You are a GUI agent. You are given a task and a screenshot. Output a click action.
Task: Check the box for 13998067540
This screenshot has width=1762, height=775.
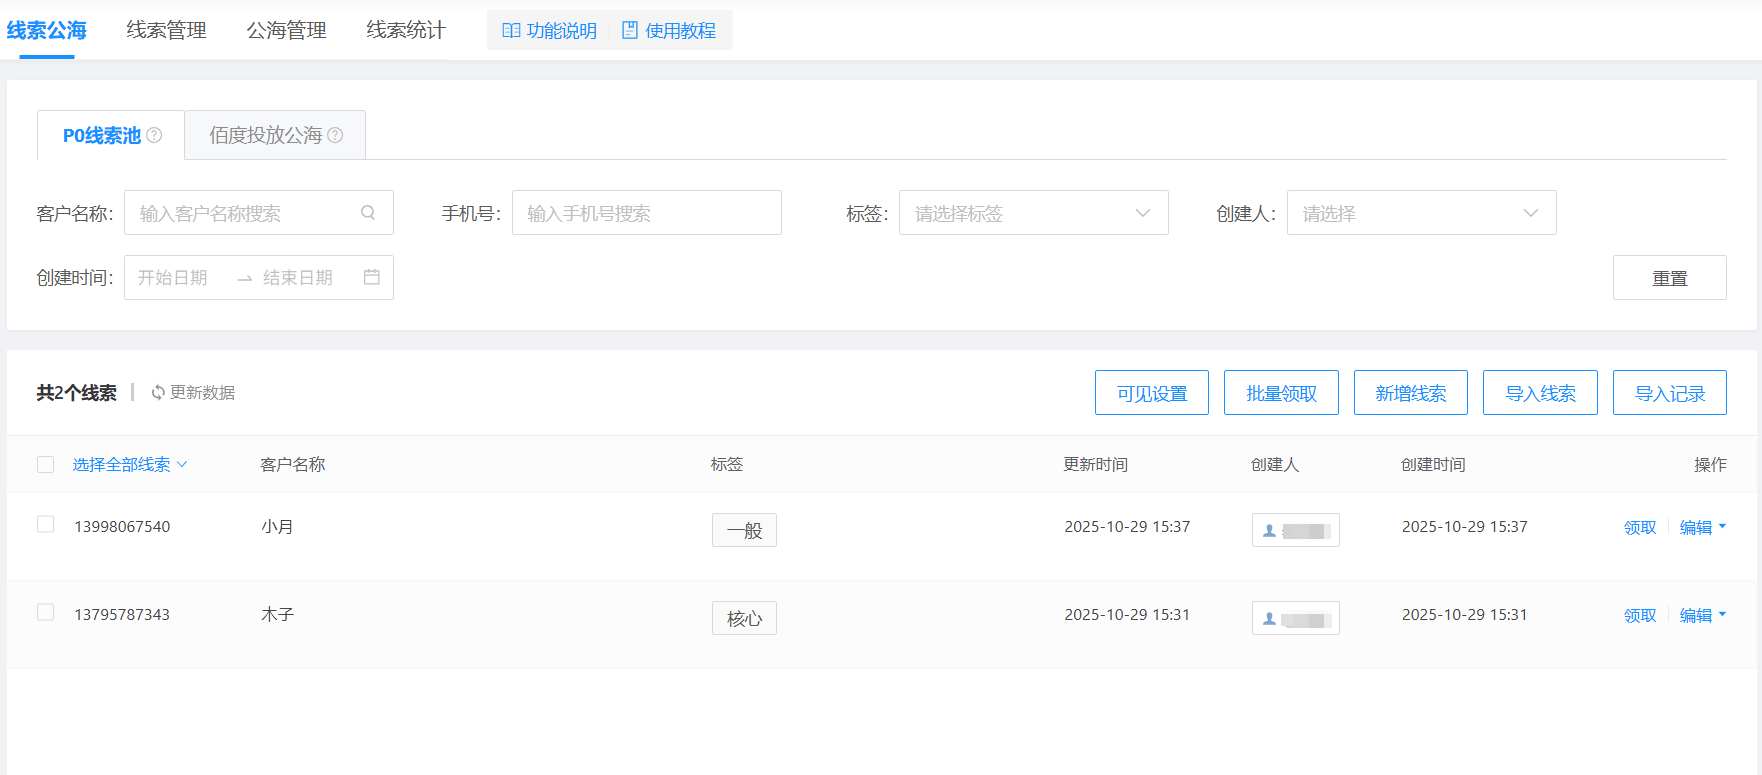45,524
